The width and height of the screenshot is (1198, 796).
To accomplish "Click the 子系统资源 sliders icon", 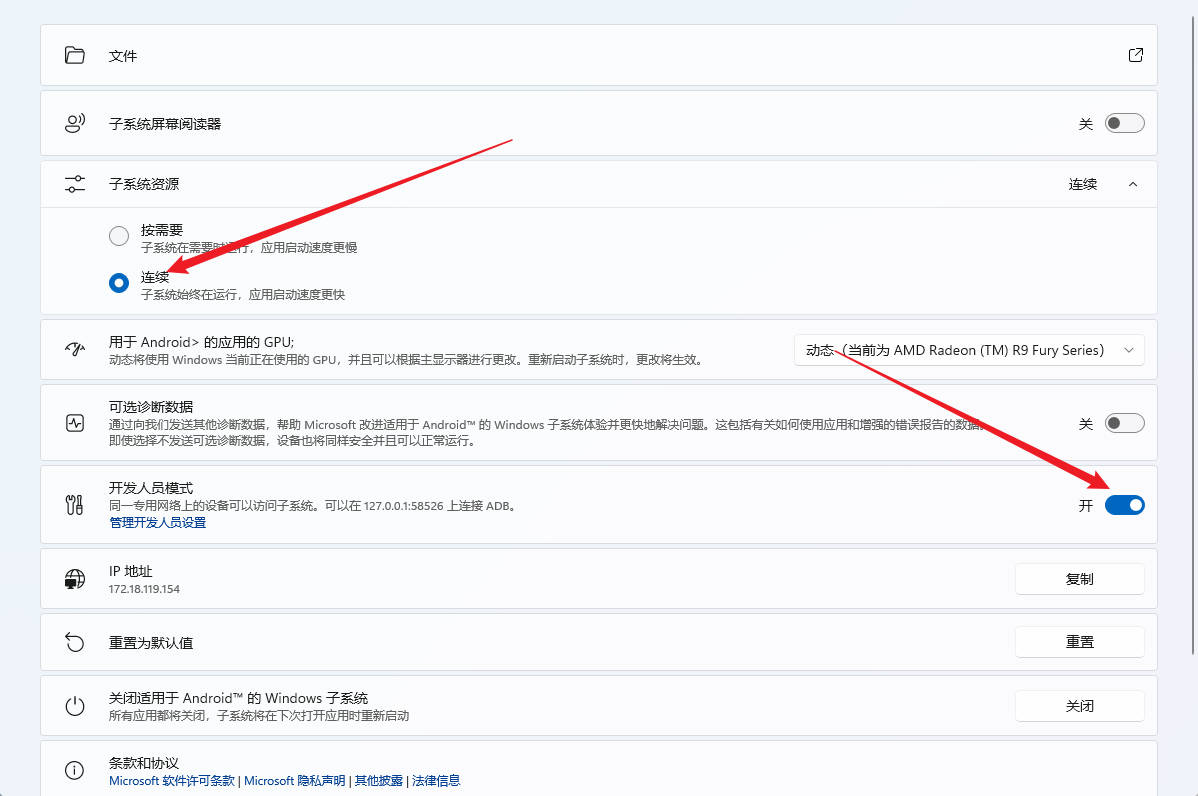I will (75, 183).
